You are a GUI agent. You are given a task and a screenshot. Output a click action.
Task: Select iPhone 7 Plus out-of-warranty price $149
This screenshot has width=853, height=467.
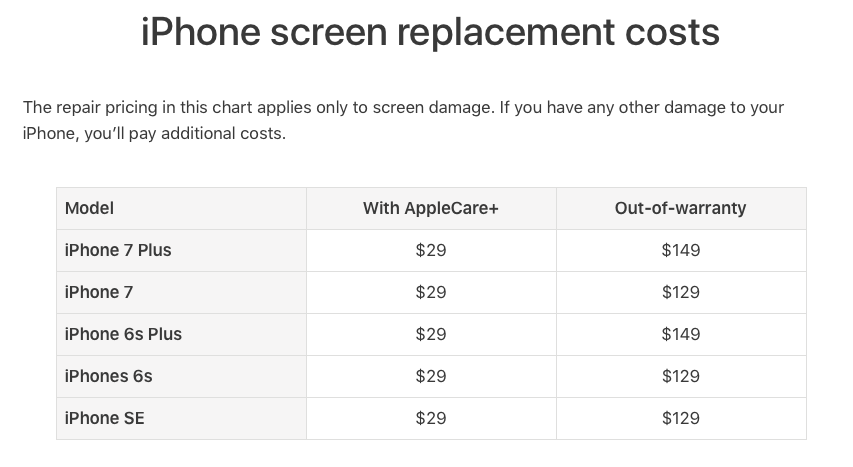point(681,250)
